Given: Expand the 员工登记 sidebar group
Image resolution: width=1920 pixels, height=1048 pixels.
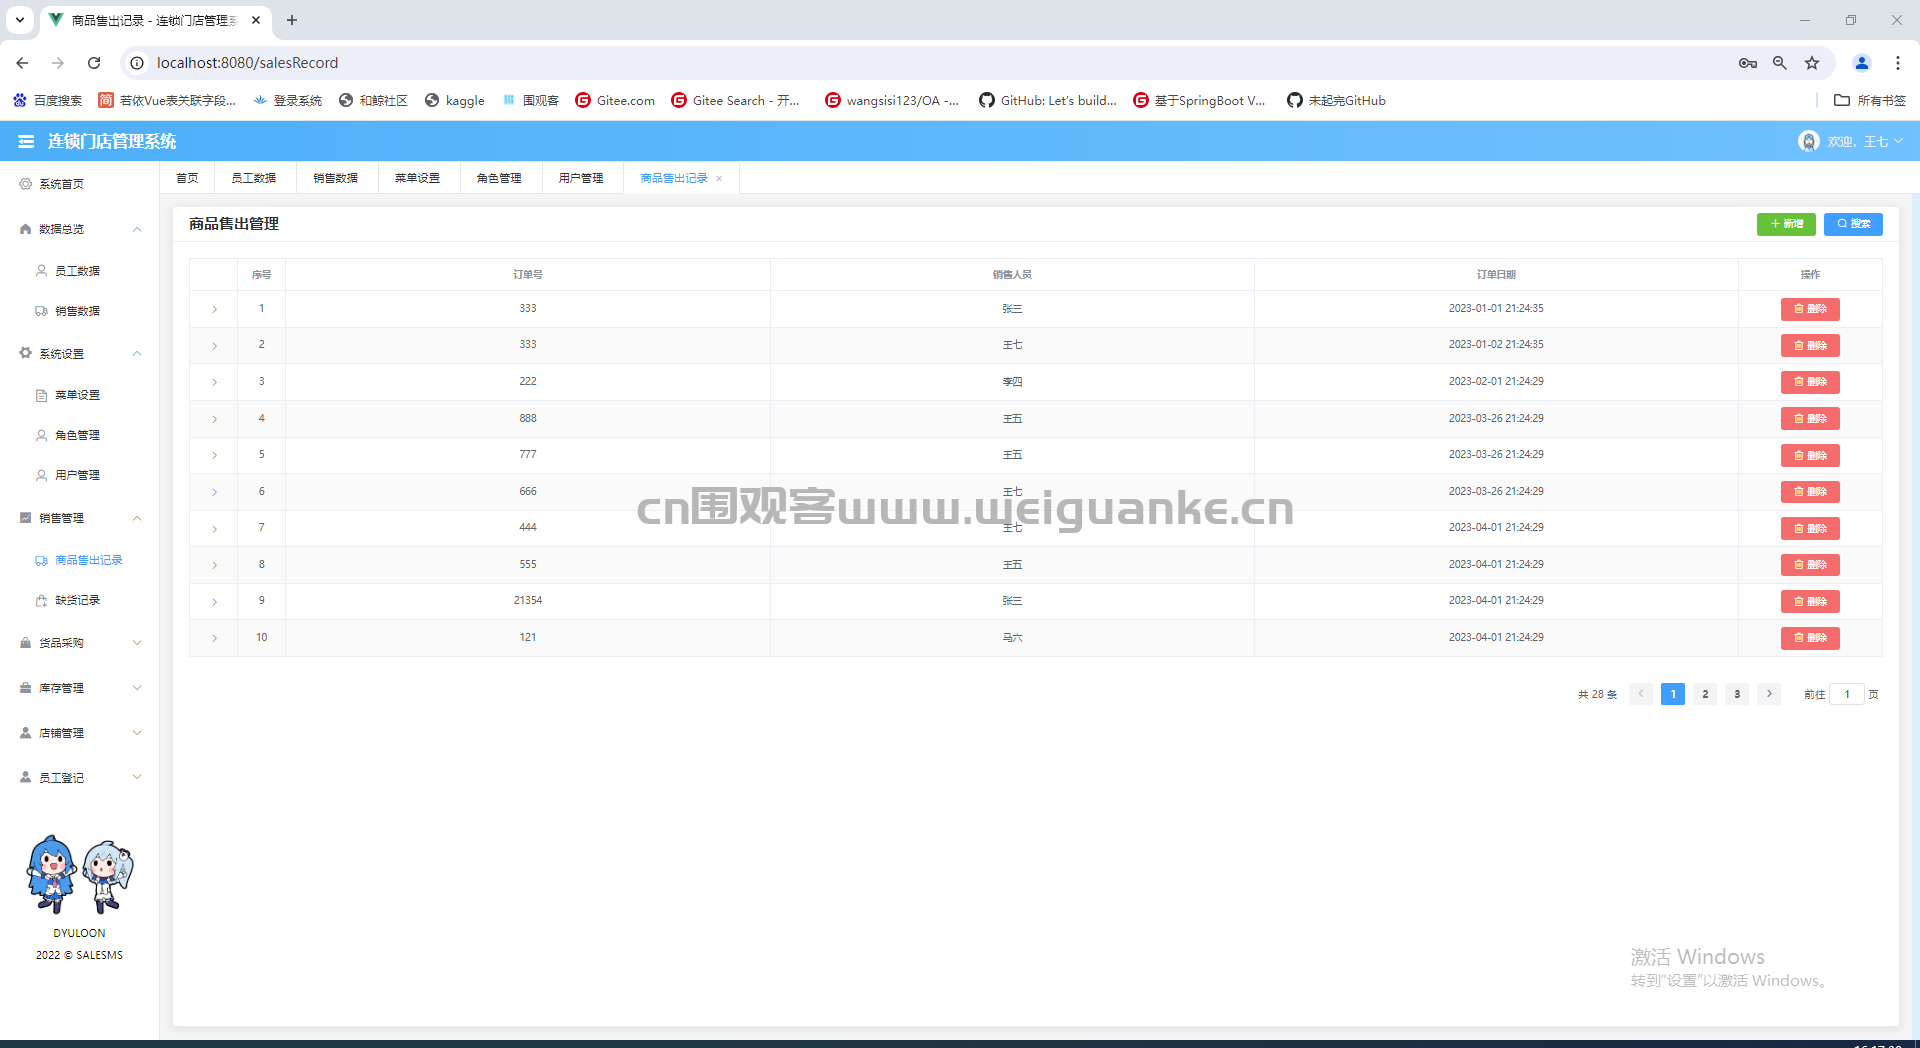Looking at the screenshot, I should (80, 777).
